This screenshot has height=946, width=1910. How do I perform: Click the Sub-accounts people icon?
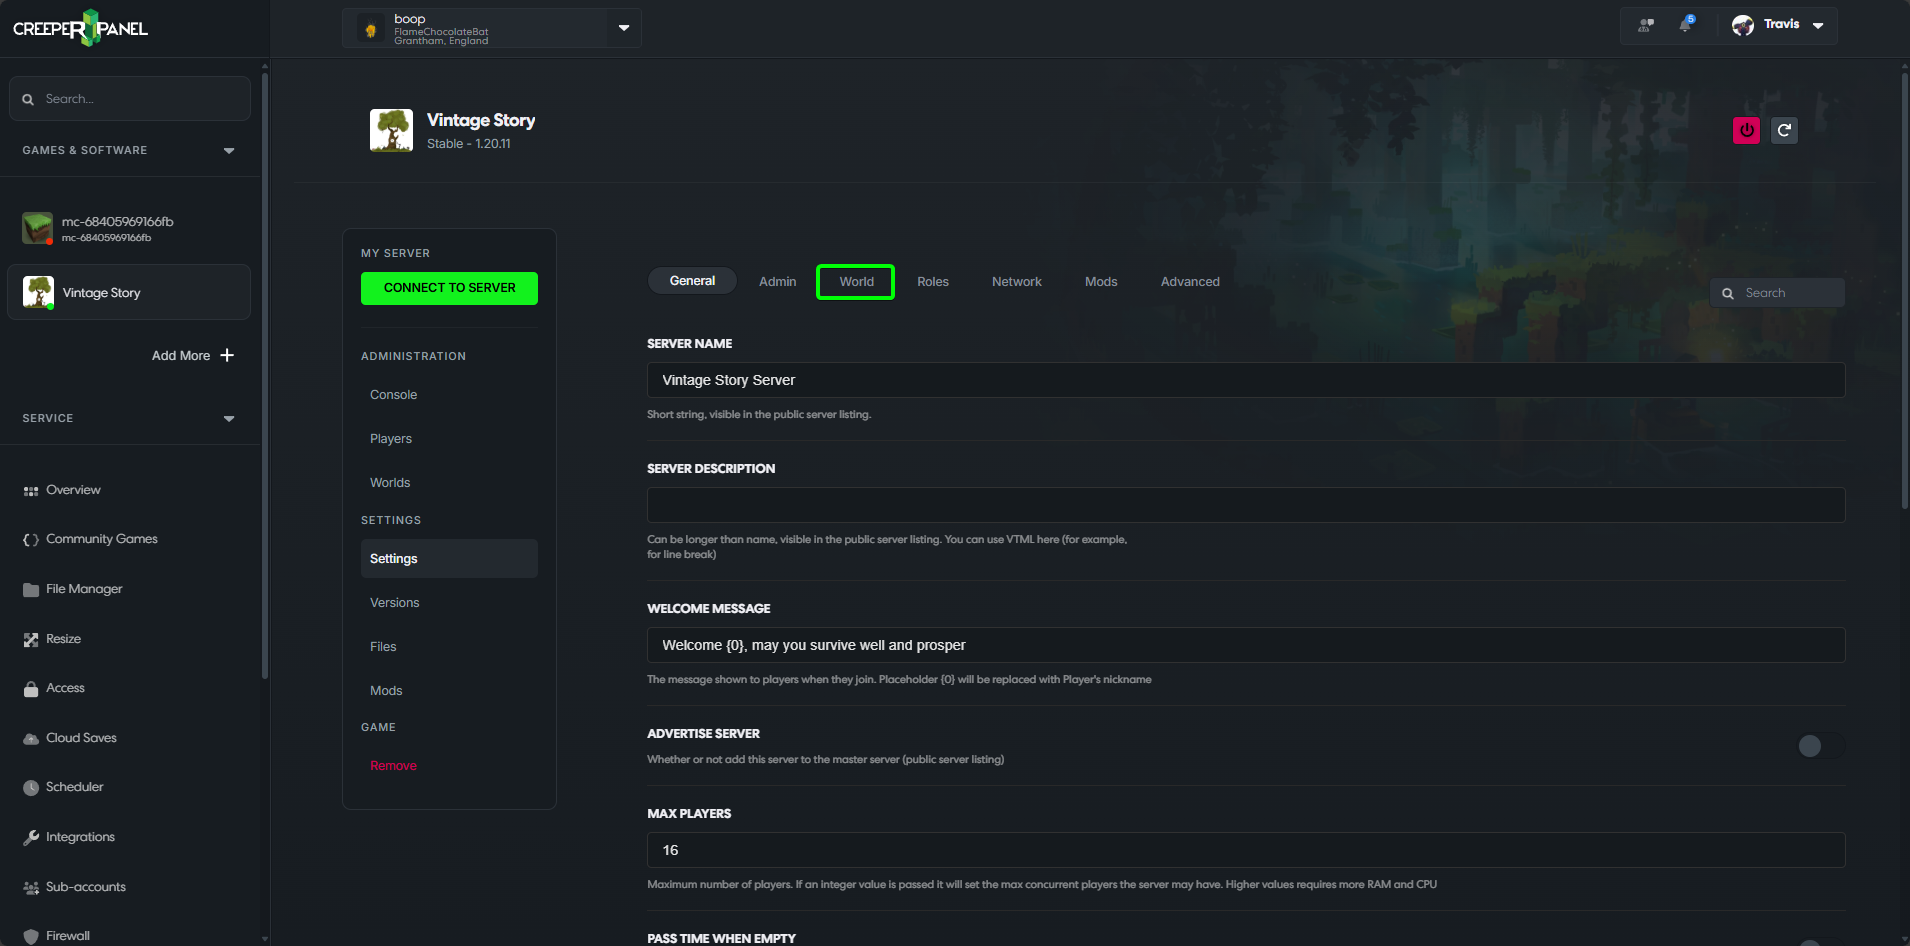31,888
